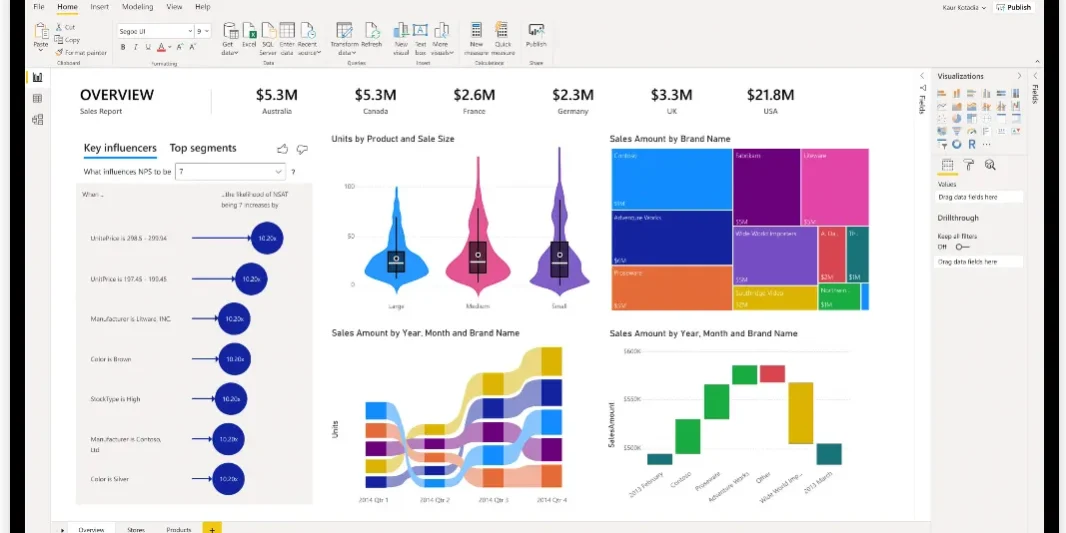Toggle underline text formatting
The width and height of the screenshot is (1066, 533).
(149, 47)
